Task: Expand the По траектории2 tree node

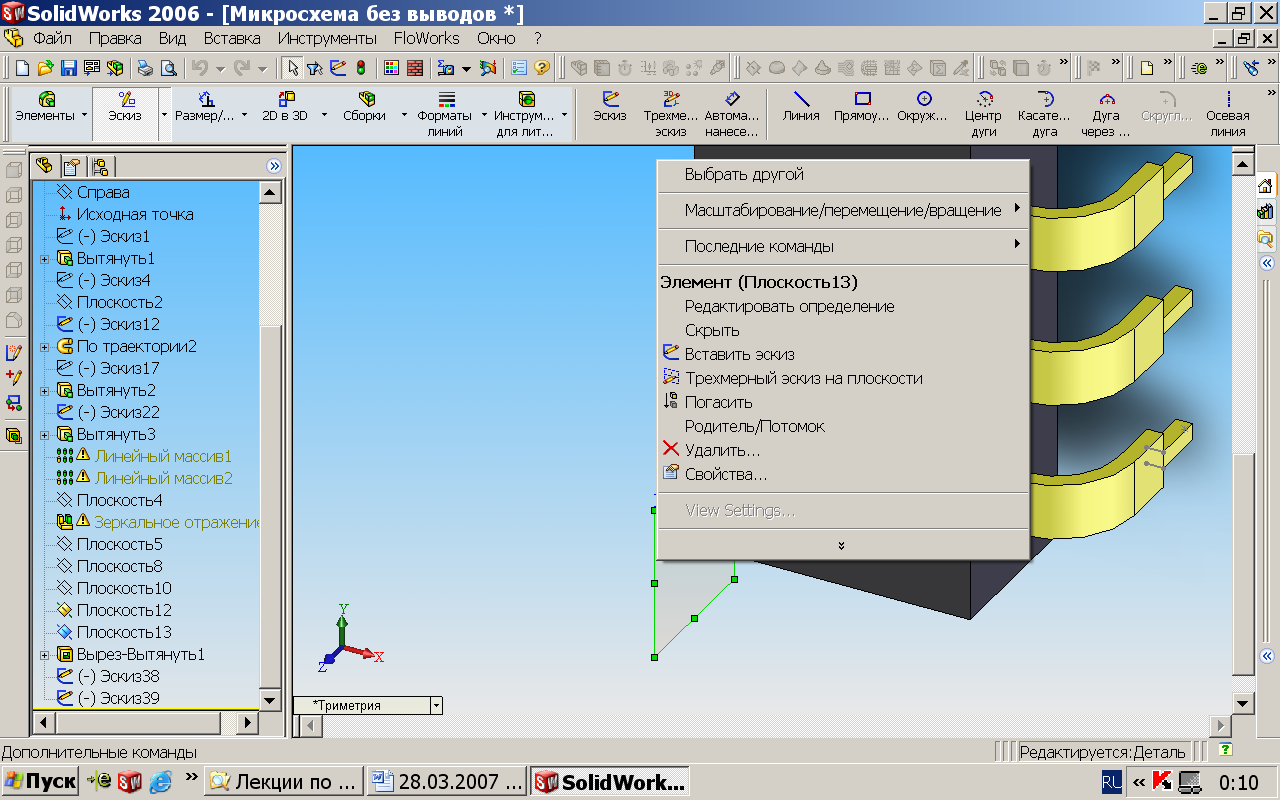Action: (44, 347)
